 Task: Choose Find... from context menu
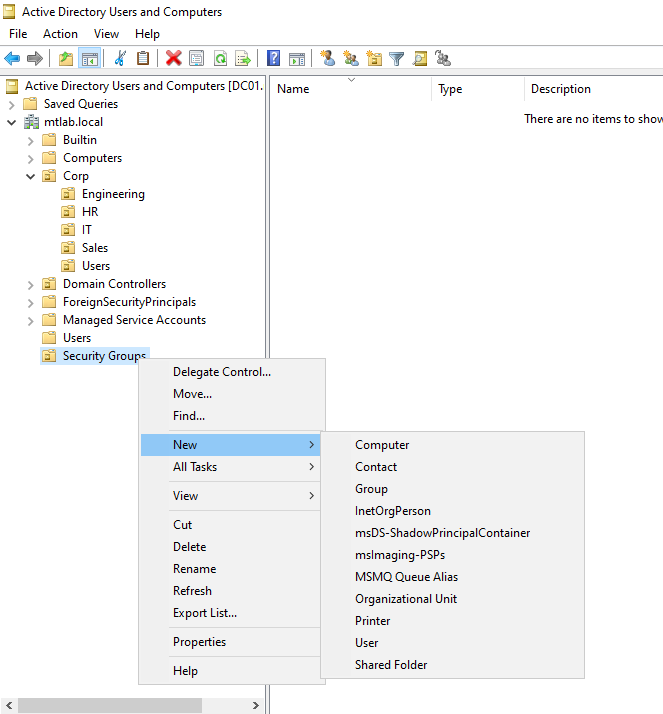pos(231,416)
